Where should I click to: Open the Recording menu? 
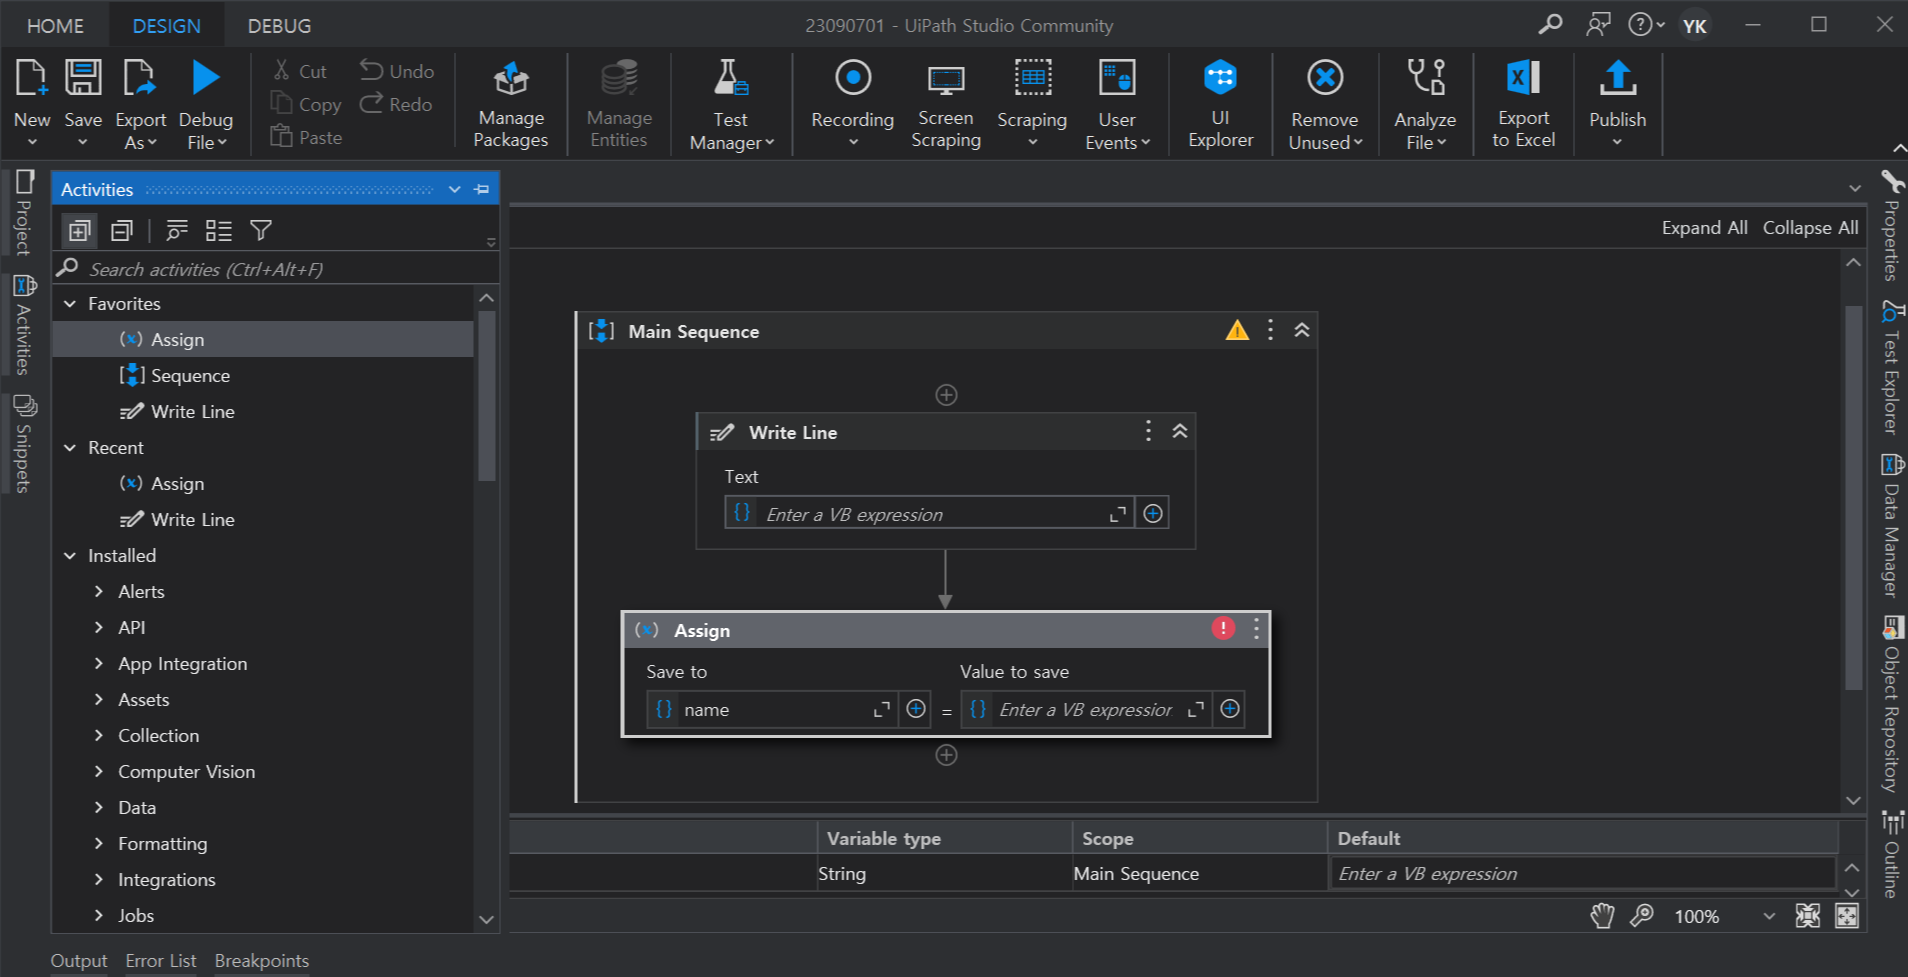tap(852, 105)
